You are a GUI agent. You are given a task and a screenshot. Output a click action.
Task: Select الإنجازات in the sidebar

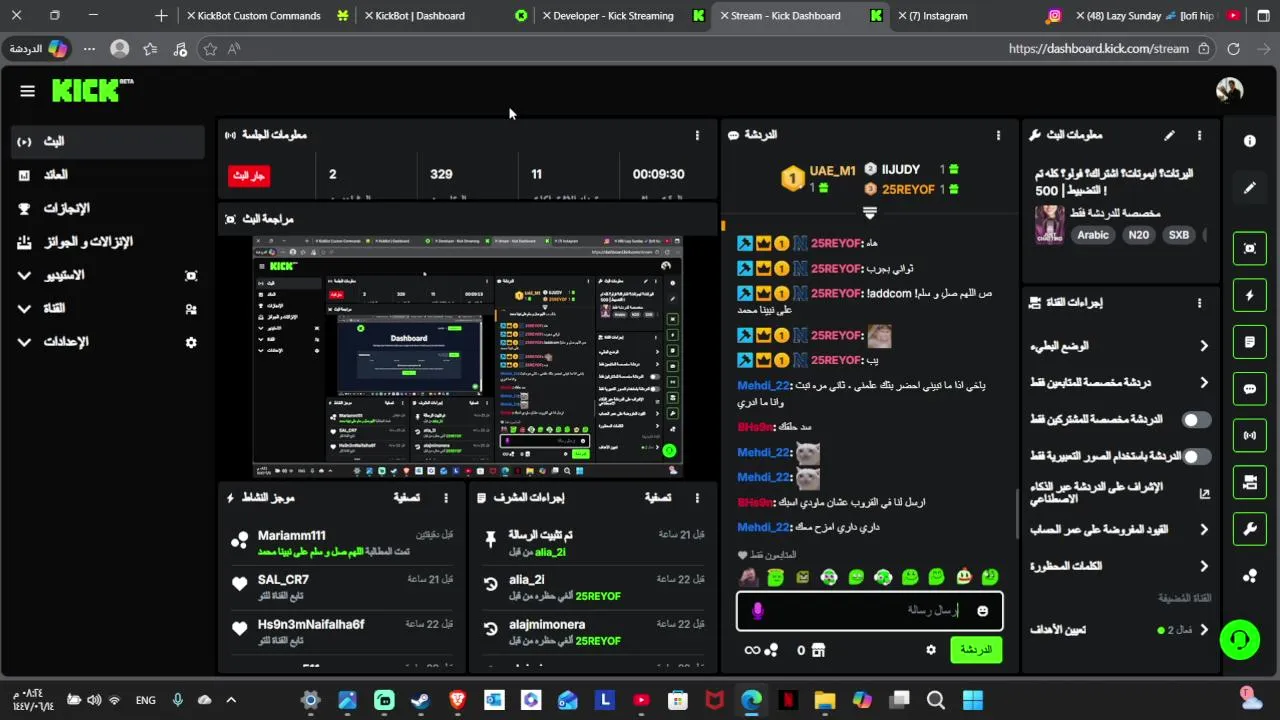click(107, 209)
